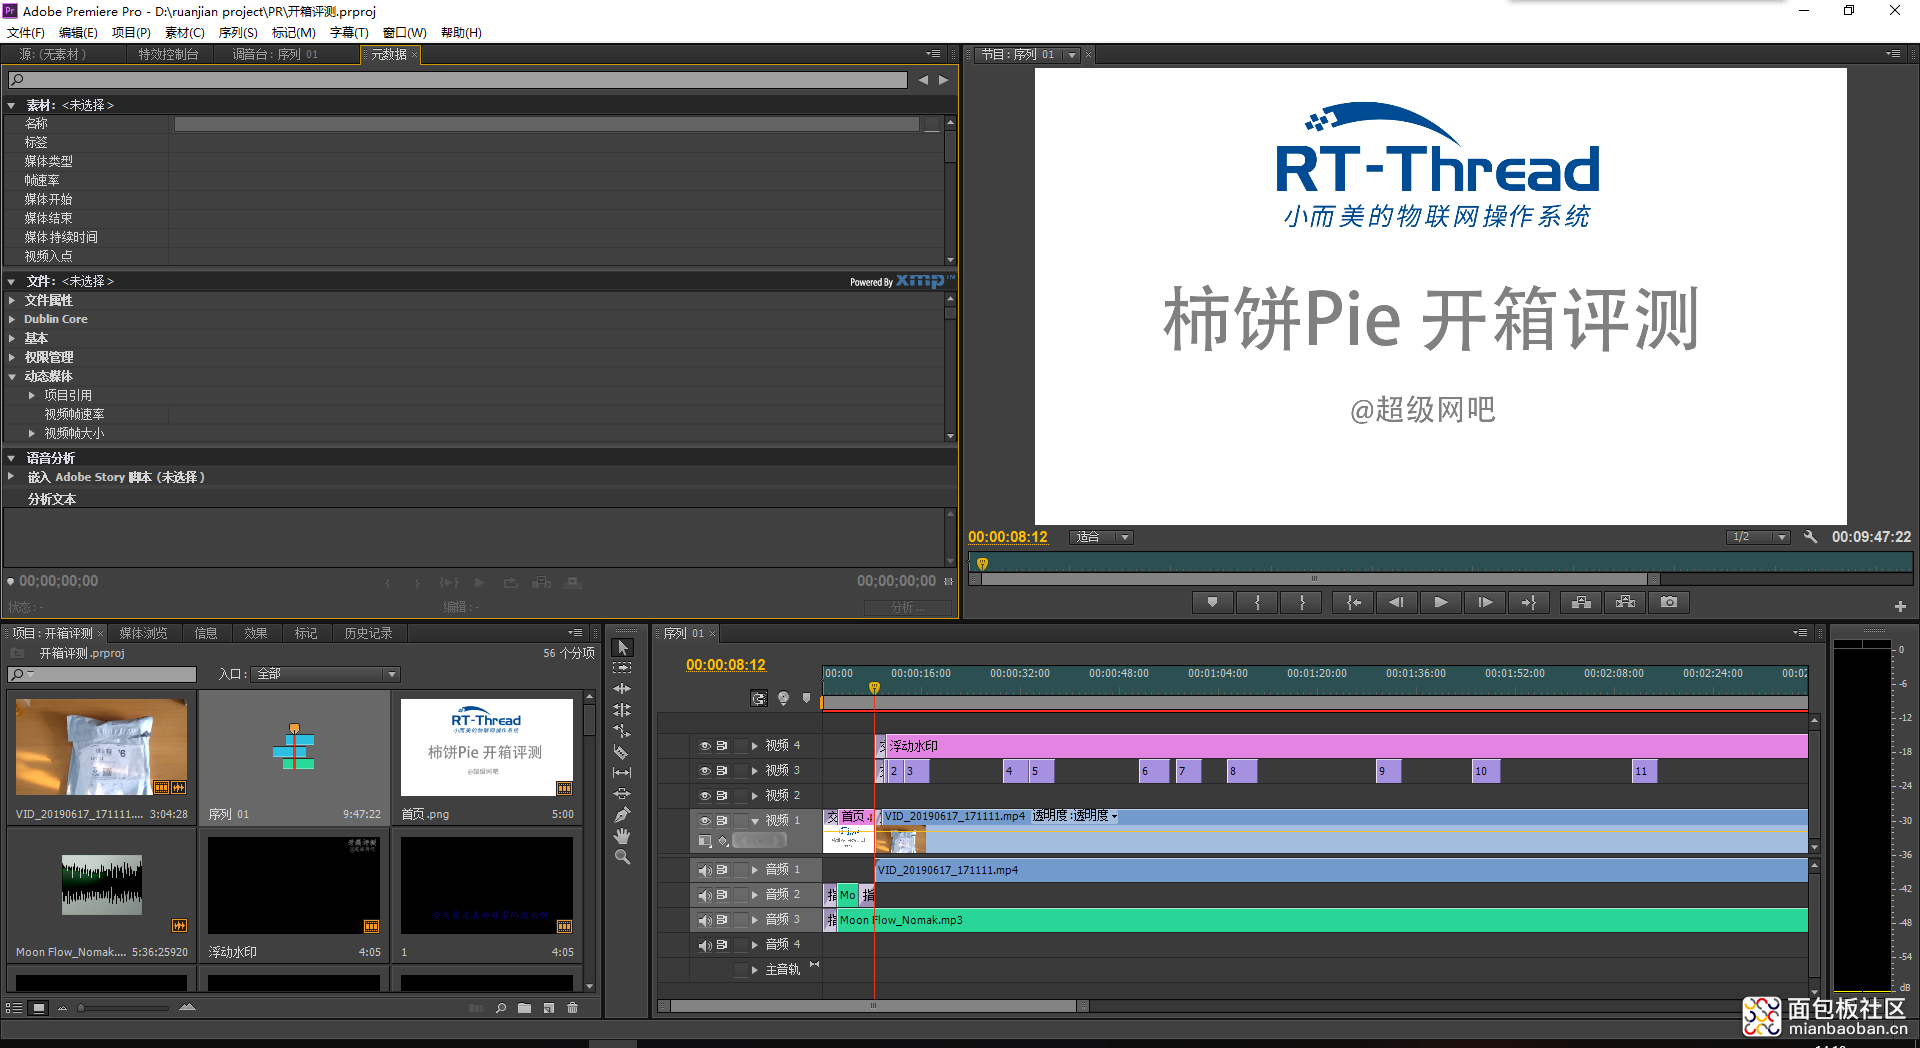Choose the Rolling Edit tool
Viewport: 1920px width, 1048px height.
tap(622, 709)
